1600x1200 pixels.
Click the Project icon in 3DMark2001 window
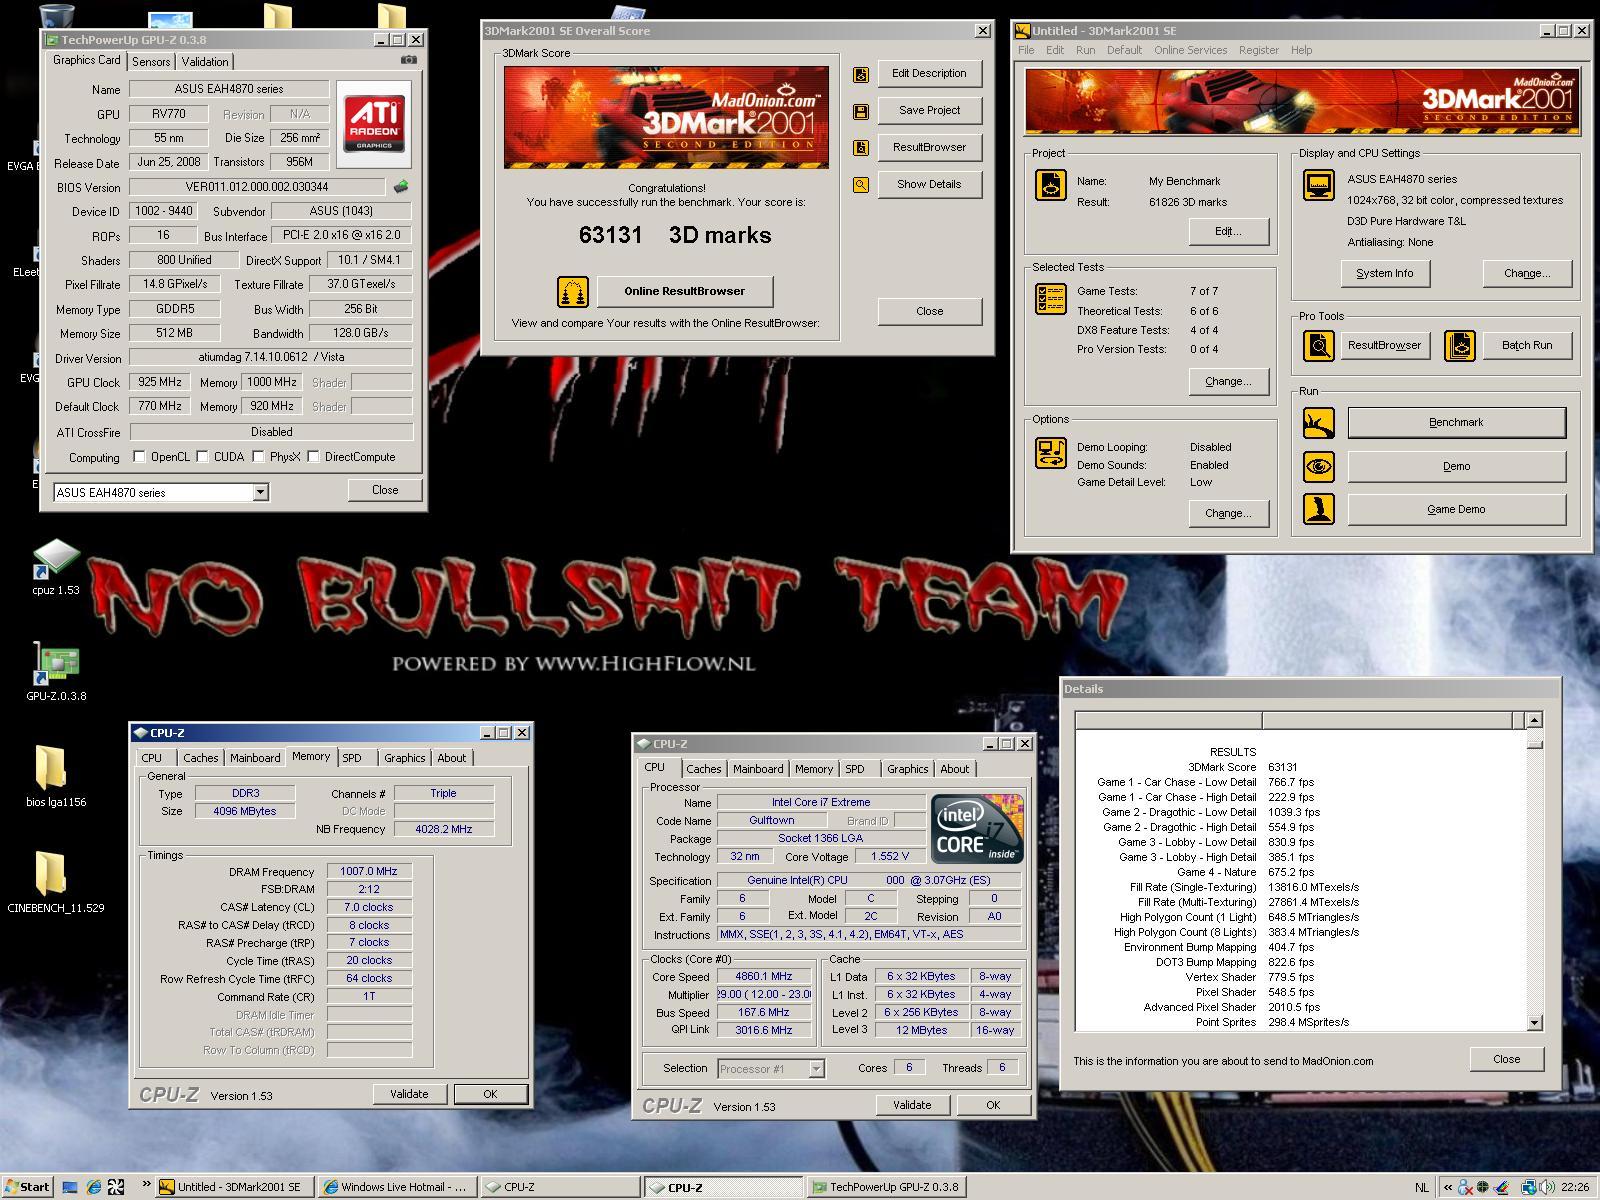[x=1050, y=185]
